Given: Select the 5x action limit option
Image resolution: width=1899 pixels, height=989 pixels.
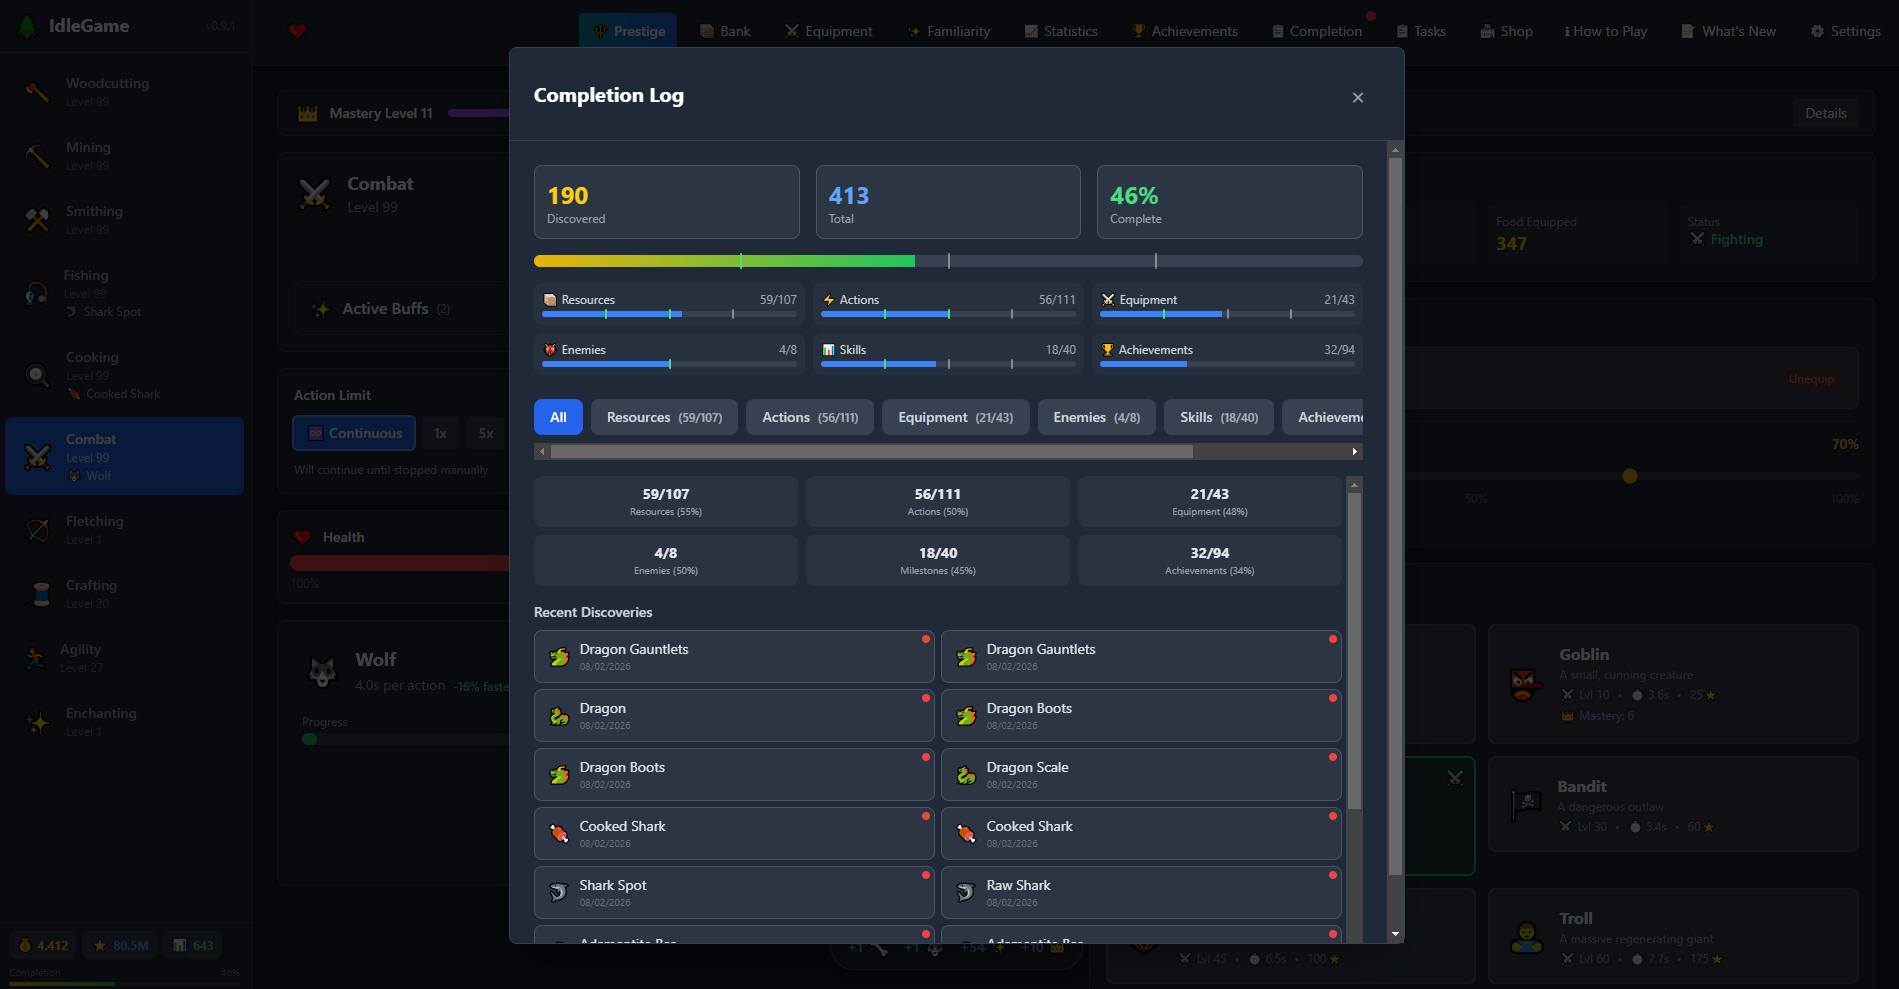Looking at the screenshot, I should point(485,432).
